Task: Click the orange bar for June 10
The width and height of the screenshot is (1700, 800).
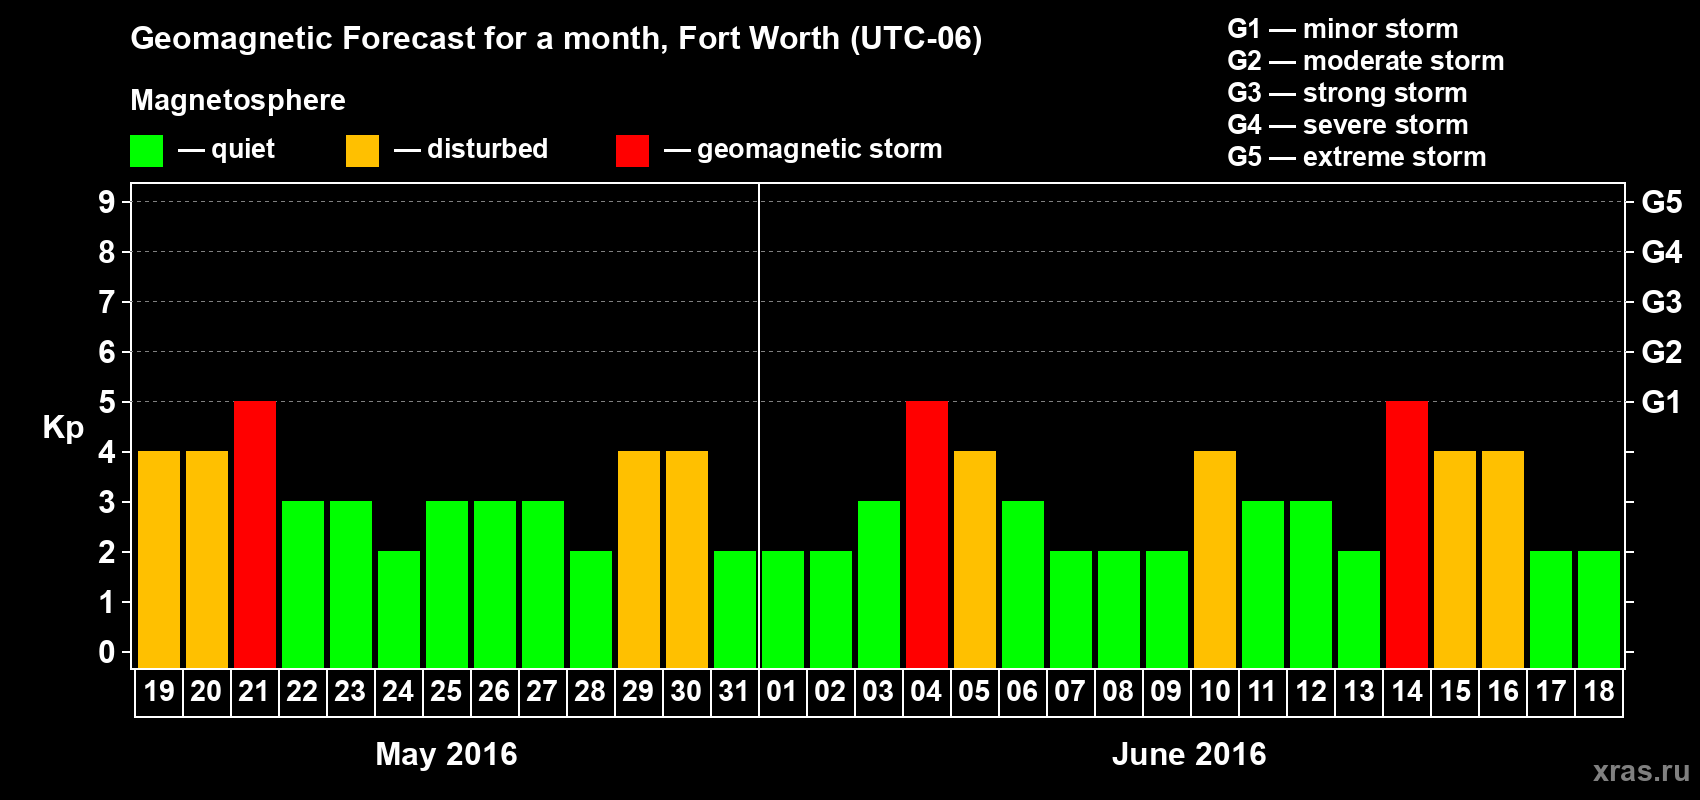Action: (x=1215, y=560)
